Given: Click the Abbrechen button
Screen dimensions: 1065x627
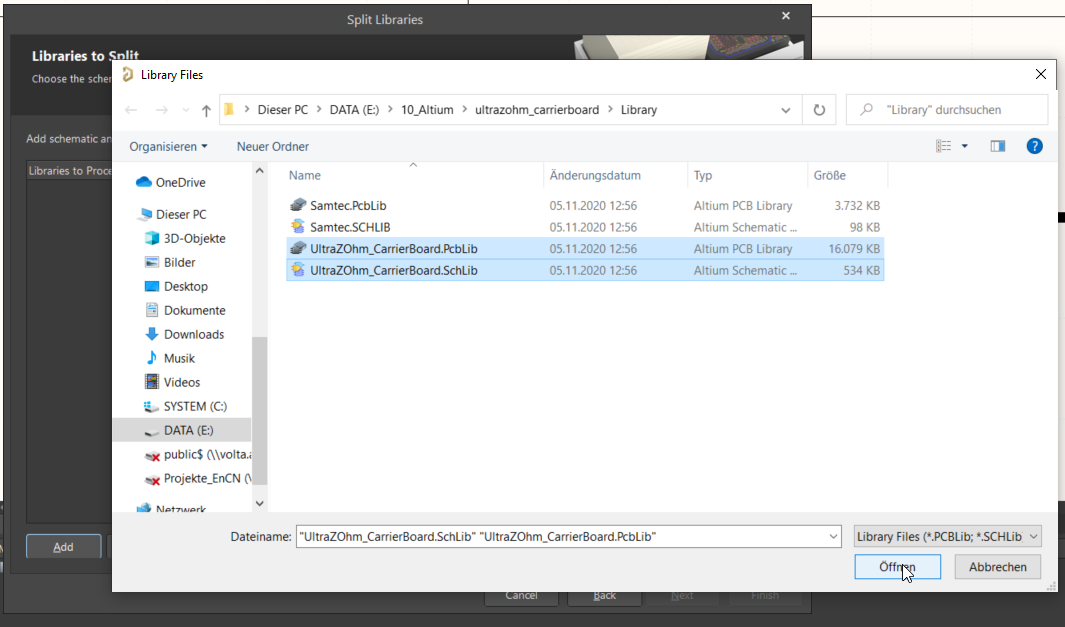Looking at the screenshot, I should [x=997, y=567].
